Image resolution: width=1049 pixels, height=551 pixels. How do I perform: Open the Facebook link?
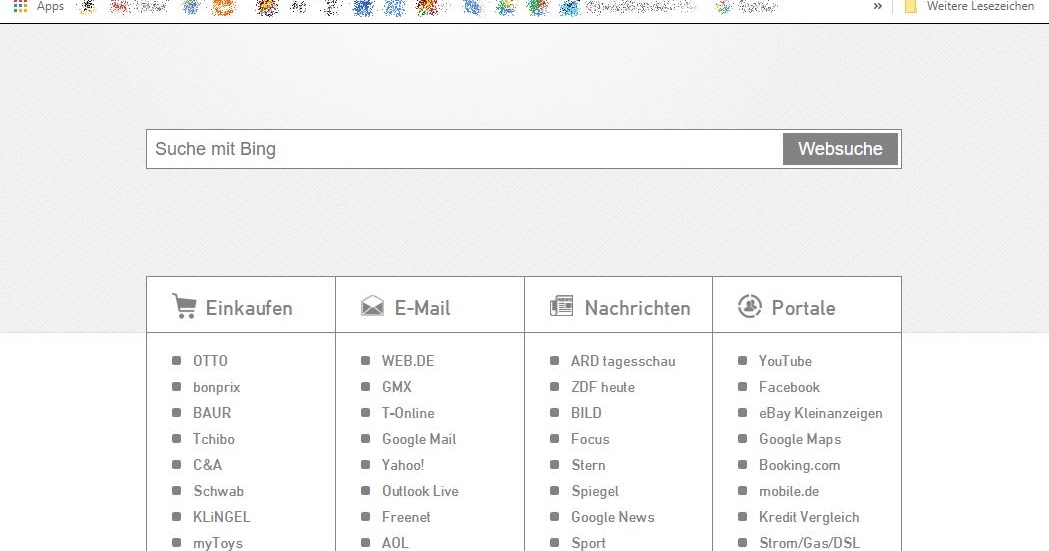click(x=789, y=387)
